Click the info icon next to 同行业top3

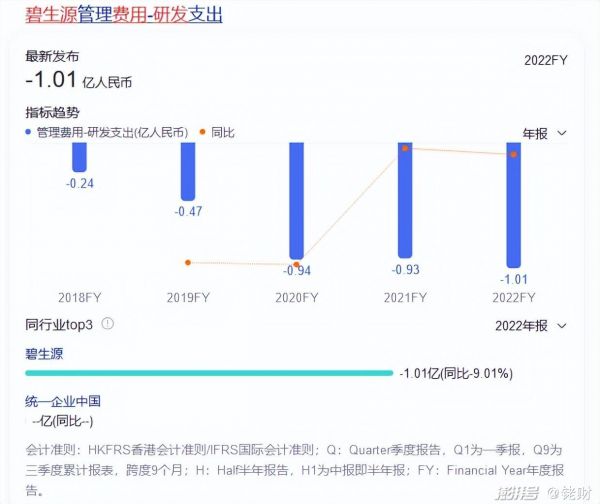[x=108, y=324]
